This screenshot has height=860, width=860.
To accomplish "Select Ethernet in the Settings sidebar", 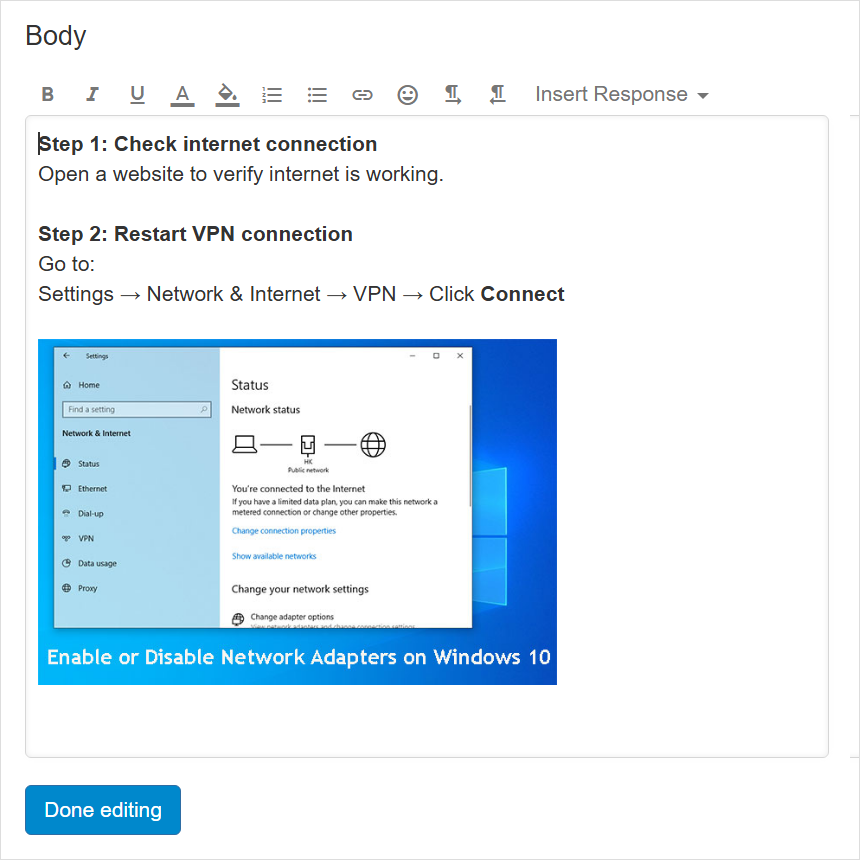I will [92, 488].
